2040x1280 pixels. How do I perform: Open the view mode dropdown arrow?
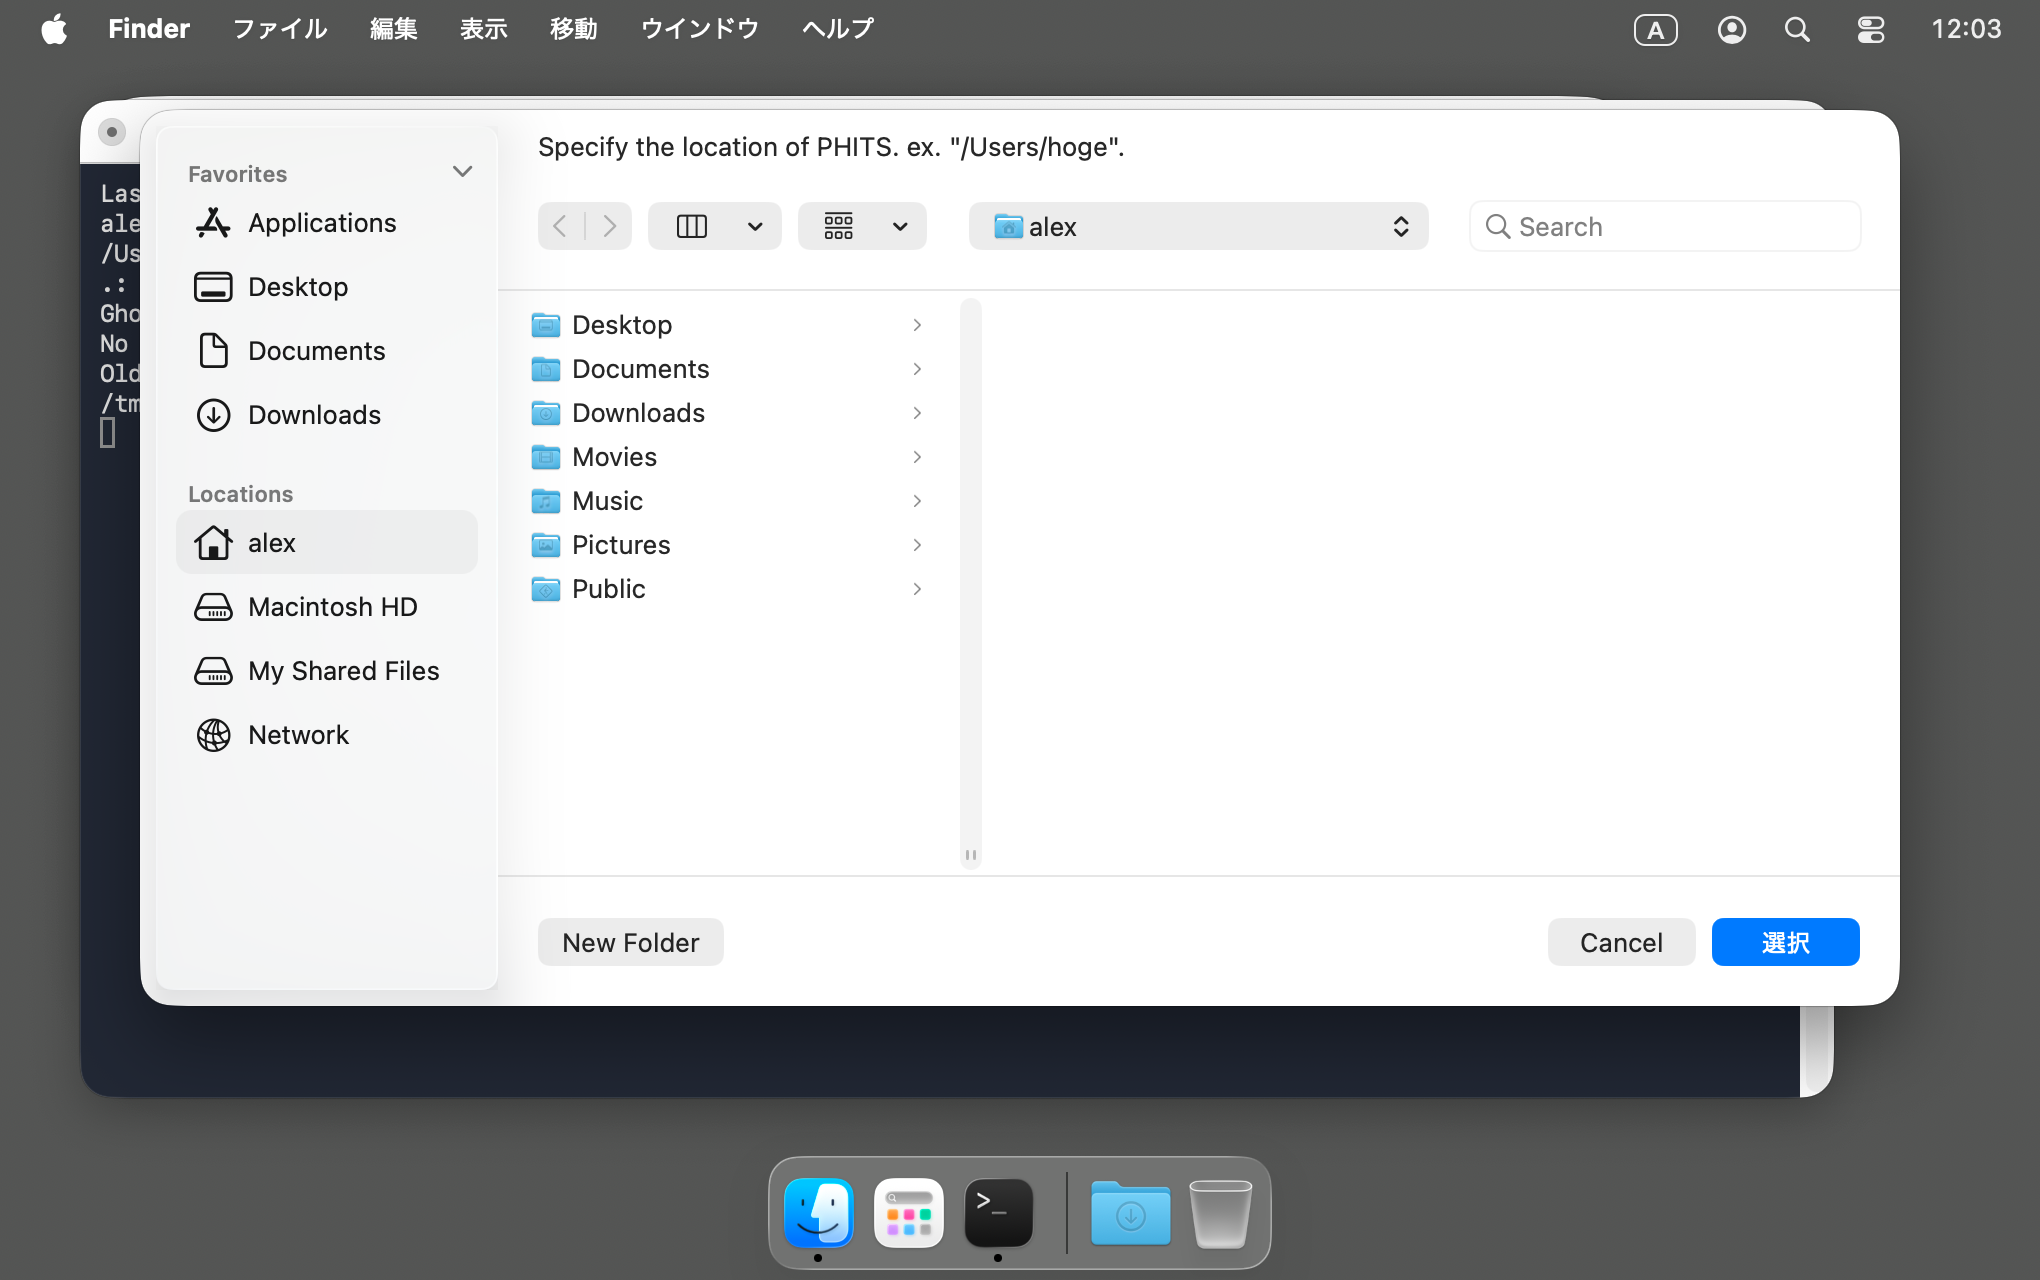(755, 227)
